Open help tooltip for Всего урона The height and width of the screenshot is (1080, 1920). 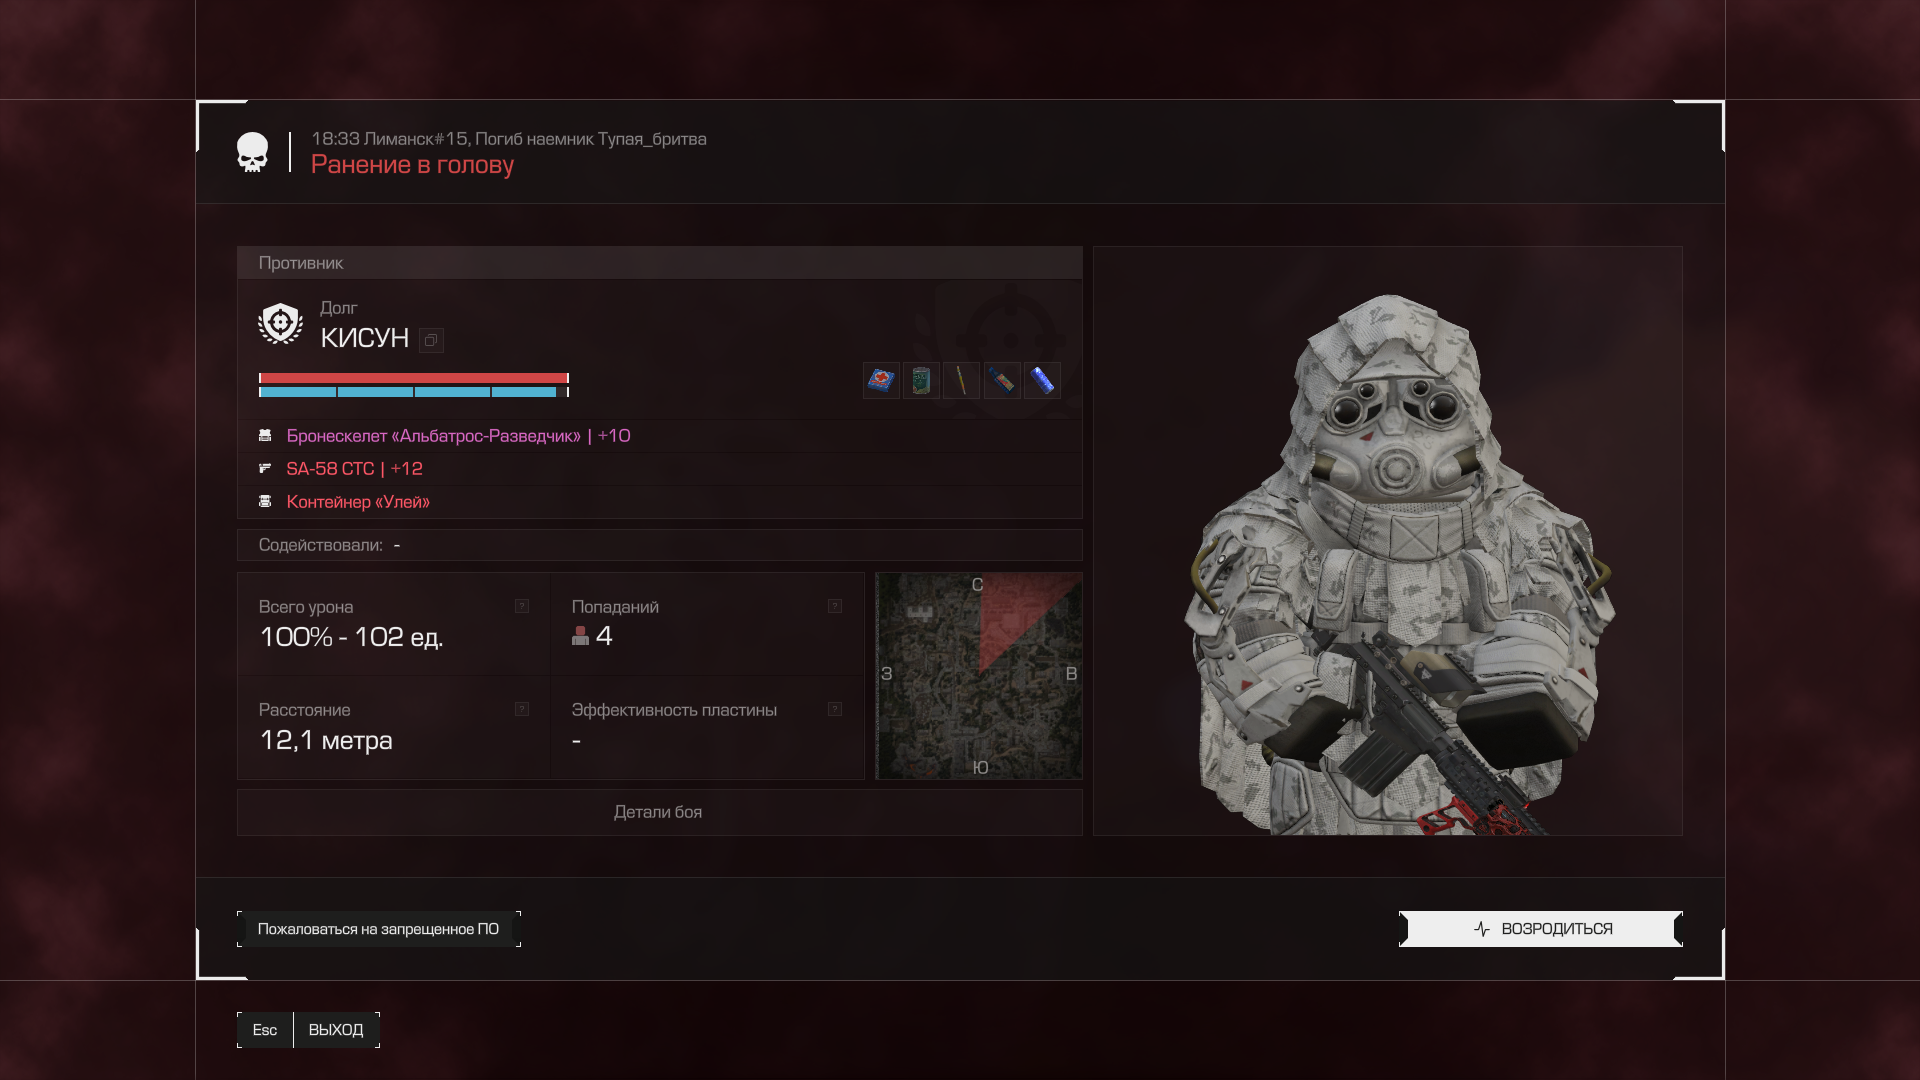tap(522, 606)
